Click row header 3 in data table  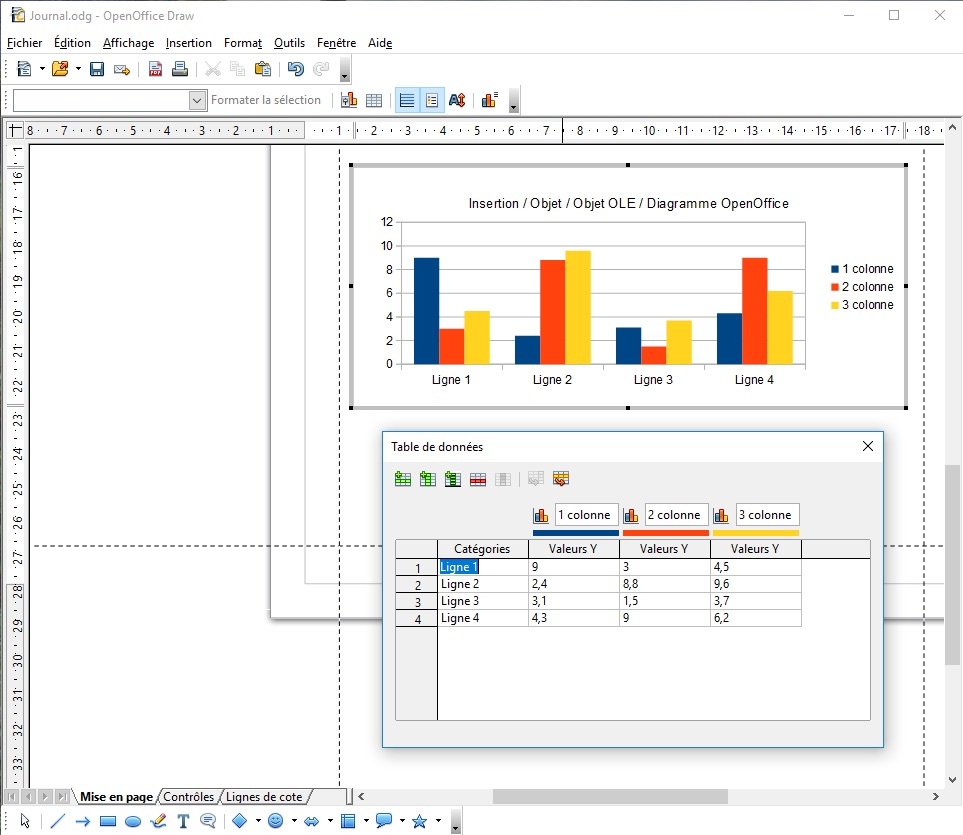[x=416, y=602]
